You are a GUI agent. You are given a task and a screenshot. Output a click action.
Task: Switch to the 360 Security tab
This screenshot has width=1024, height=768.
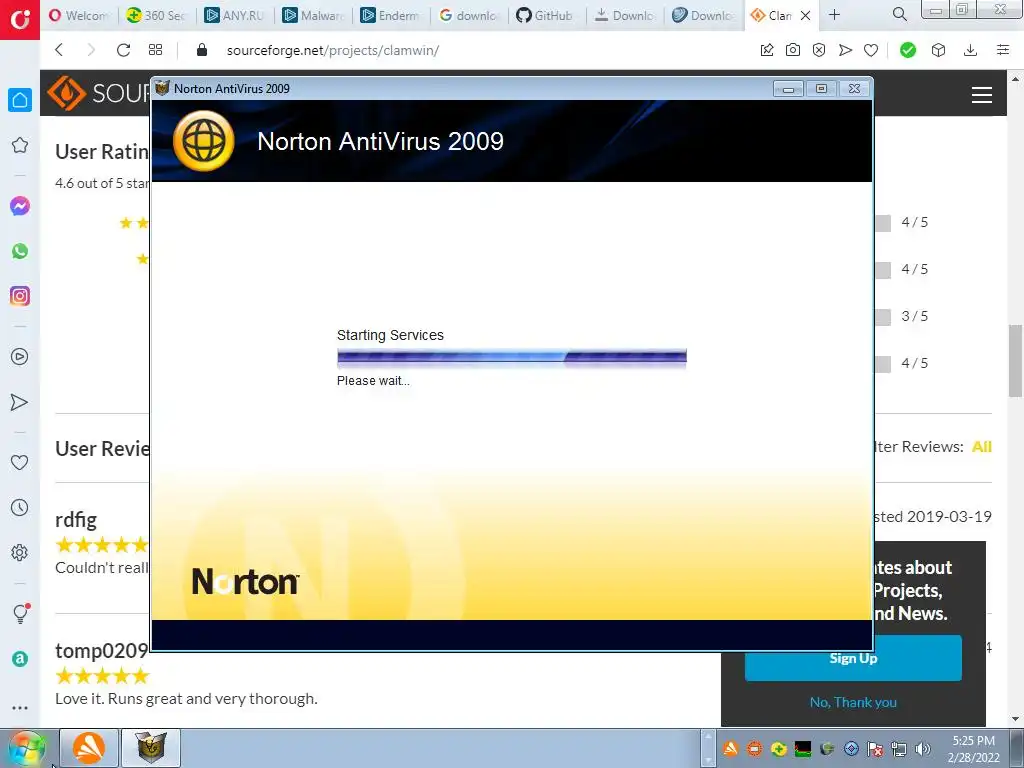pyautogui.click(x=157, y=15)
